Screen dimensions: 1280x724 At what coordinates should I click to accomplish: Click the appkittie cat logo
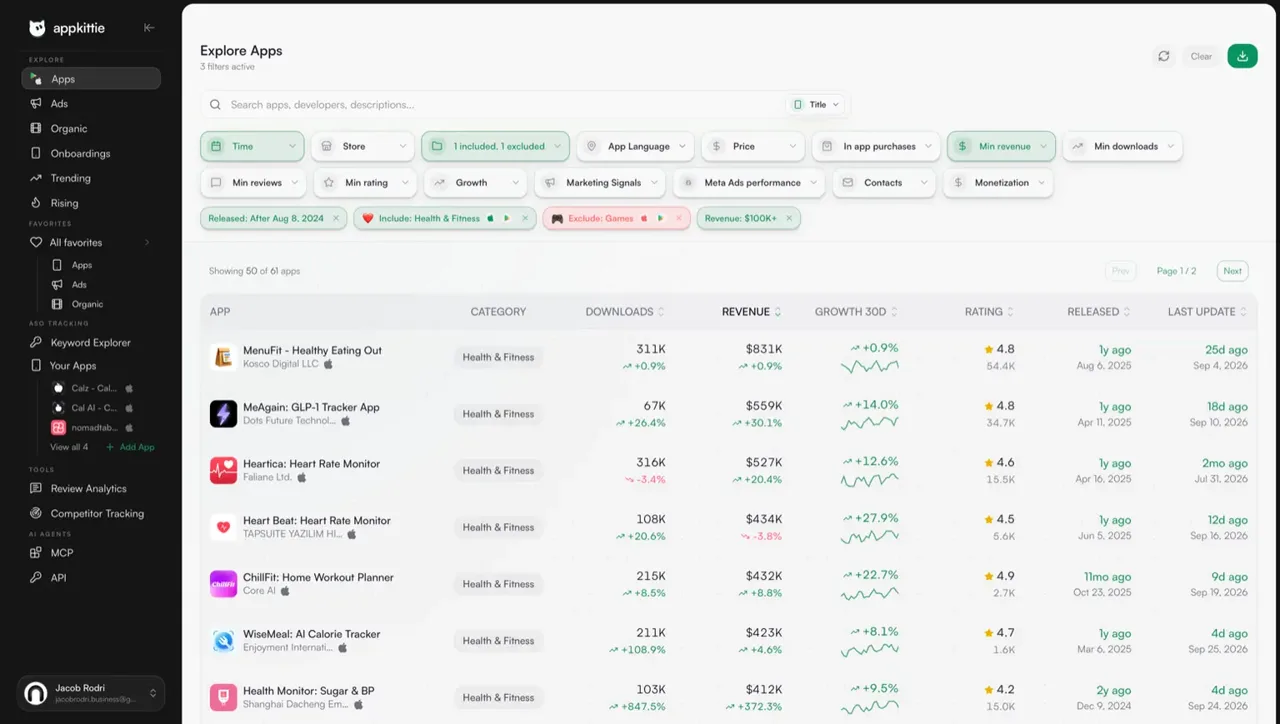point(37,28)
